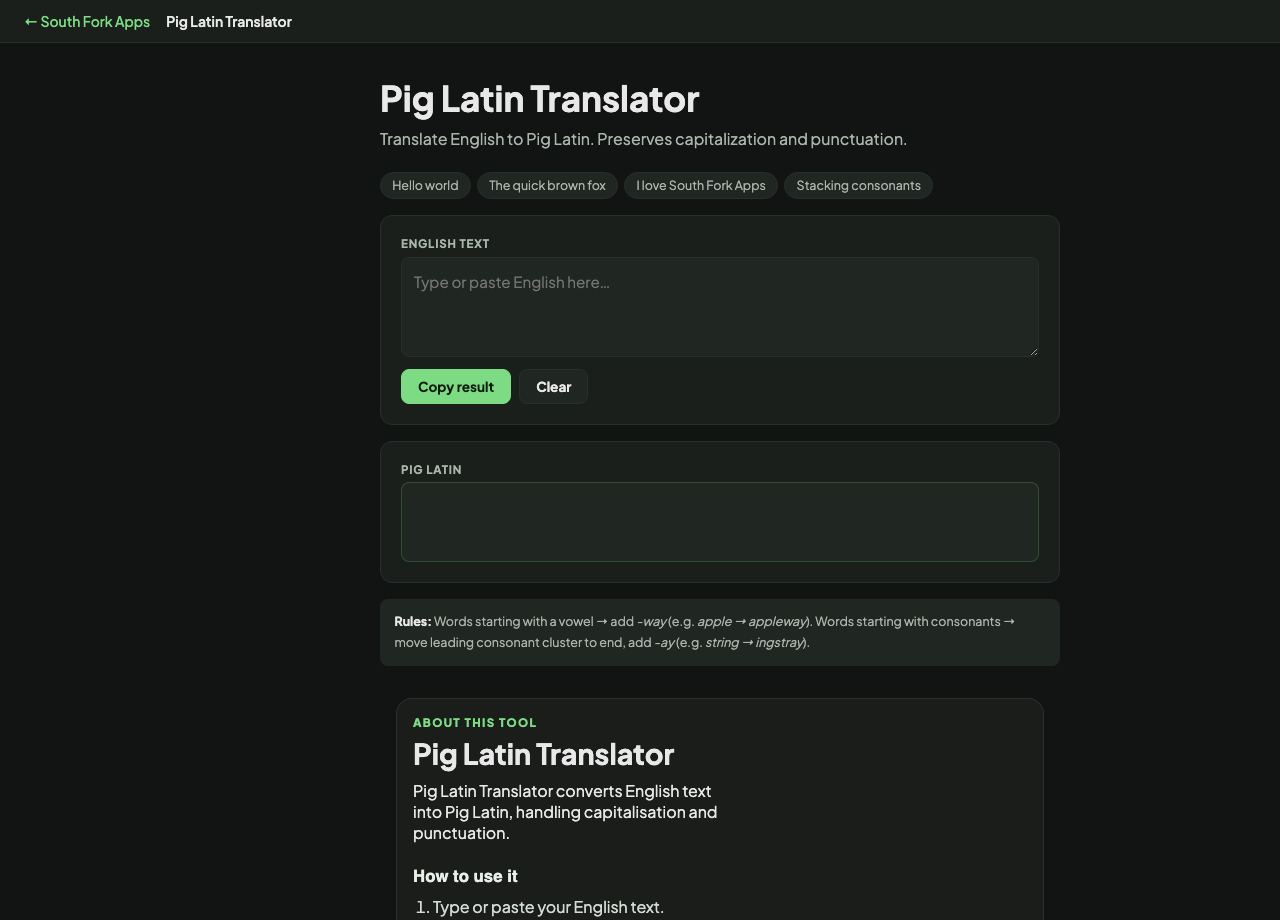Choose 'The quick brown fox' example
Screen dimensions: 1280x920
547,185
